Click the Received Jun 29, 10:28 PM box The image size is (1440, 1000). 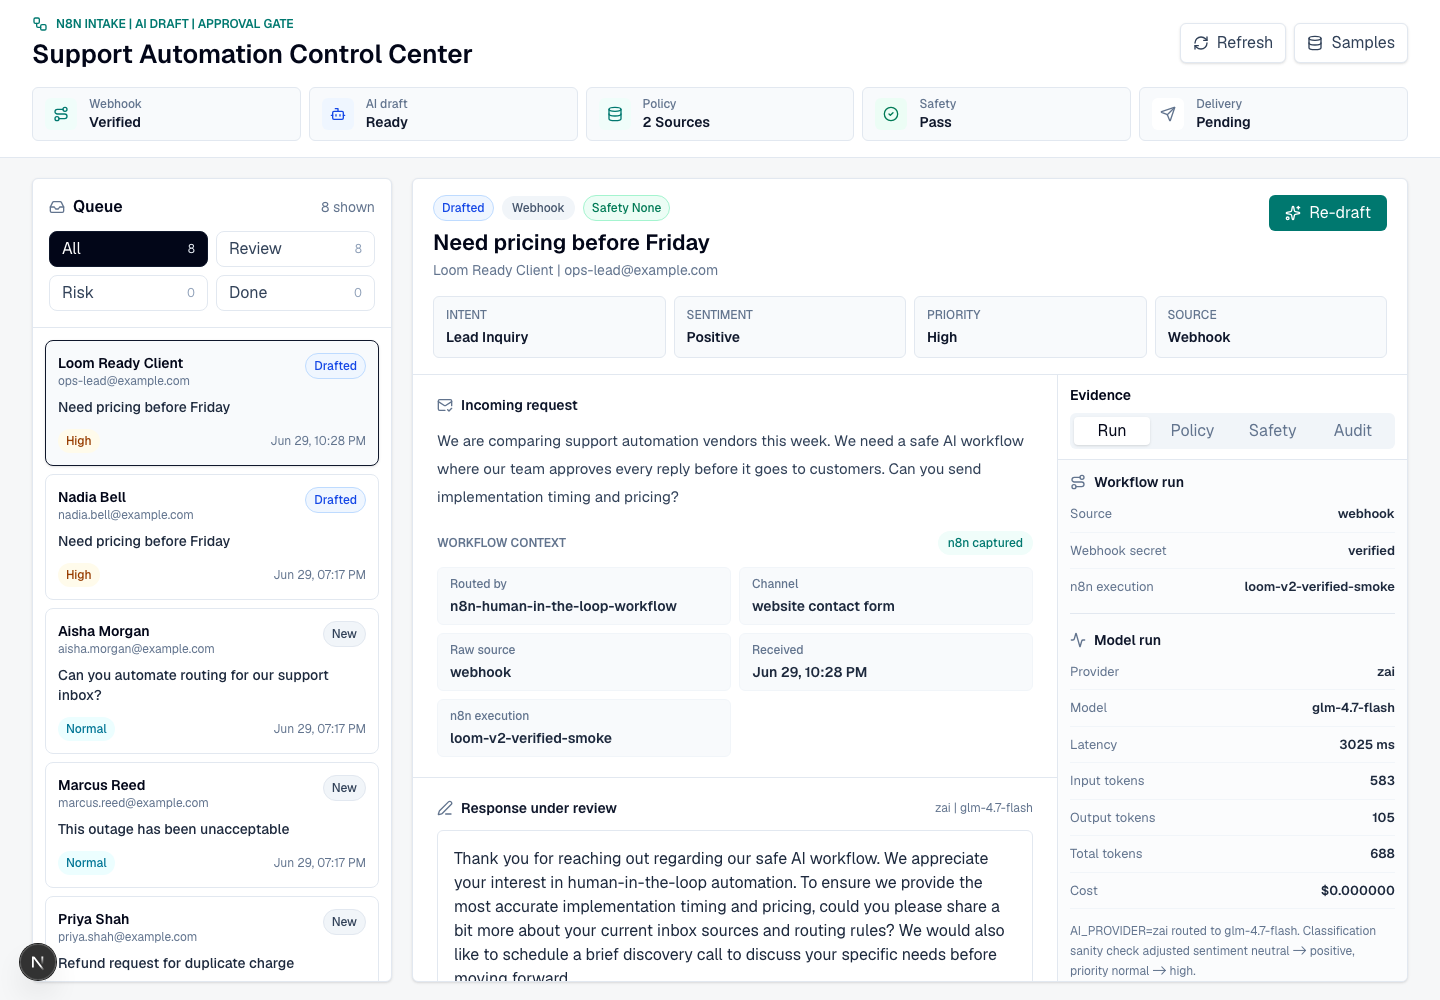886,662
